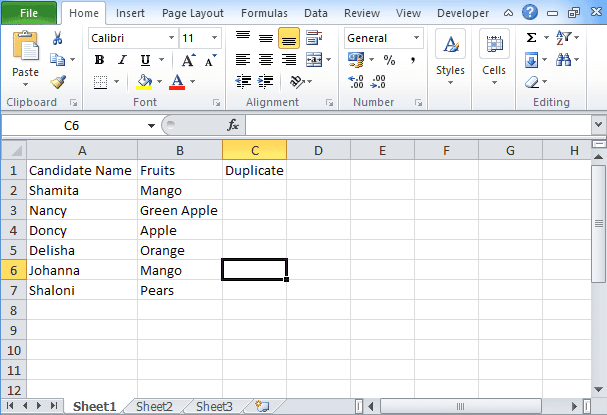
Task: Toggle Bottom Align highlighted button
Action: click(289, 38)
